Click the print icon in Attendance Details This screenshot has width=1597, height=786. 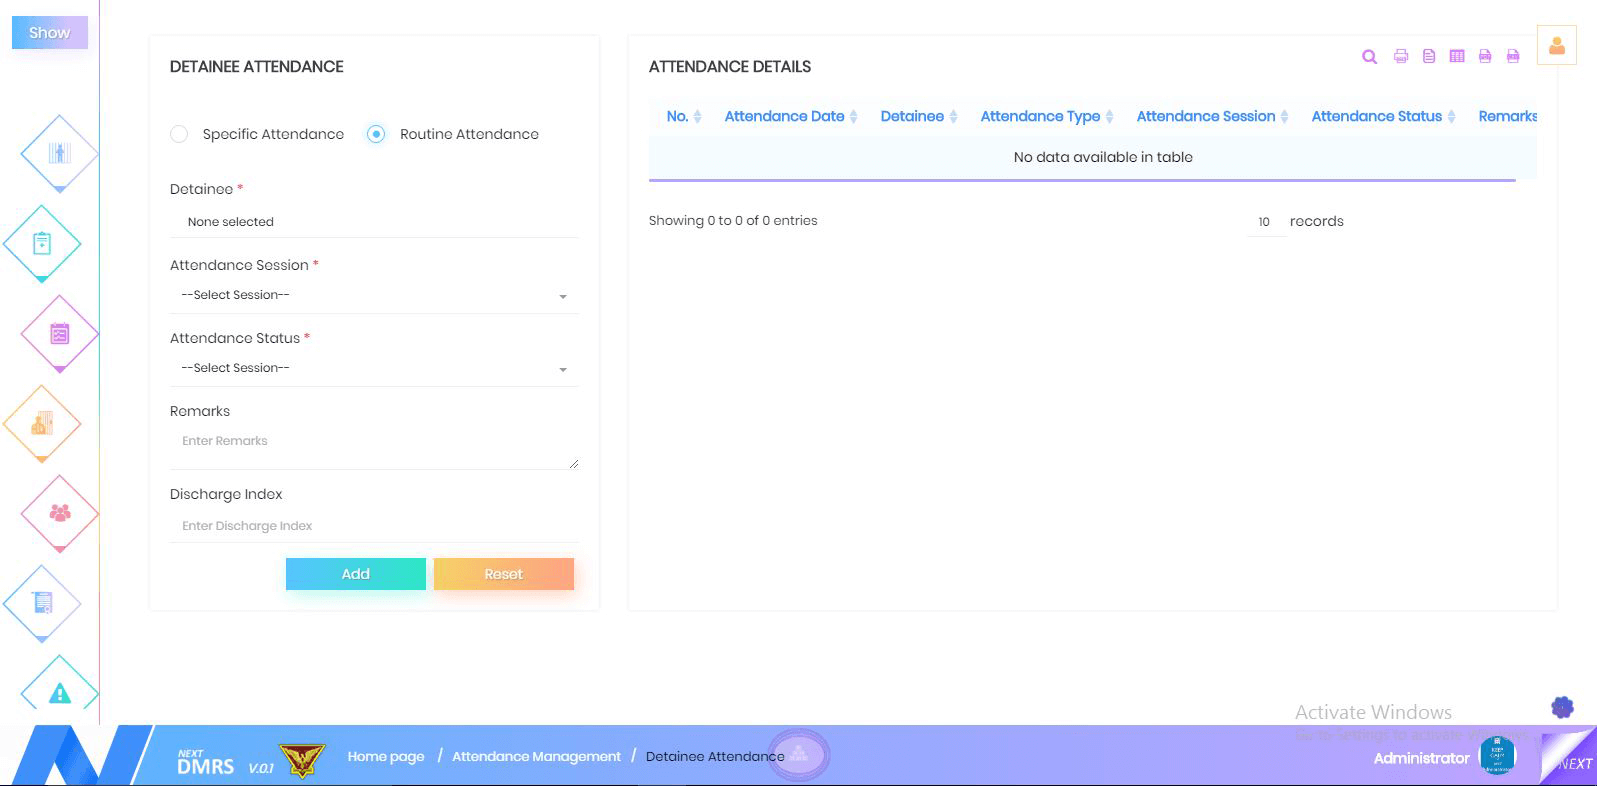(x=1401, y=57)
